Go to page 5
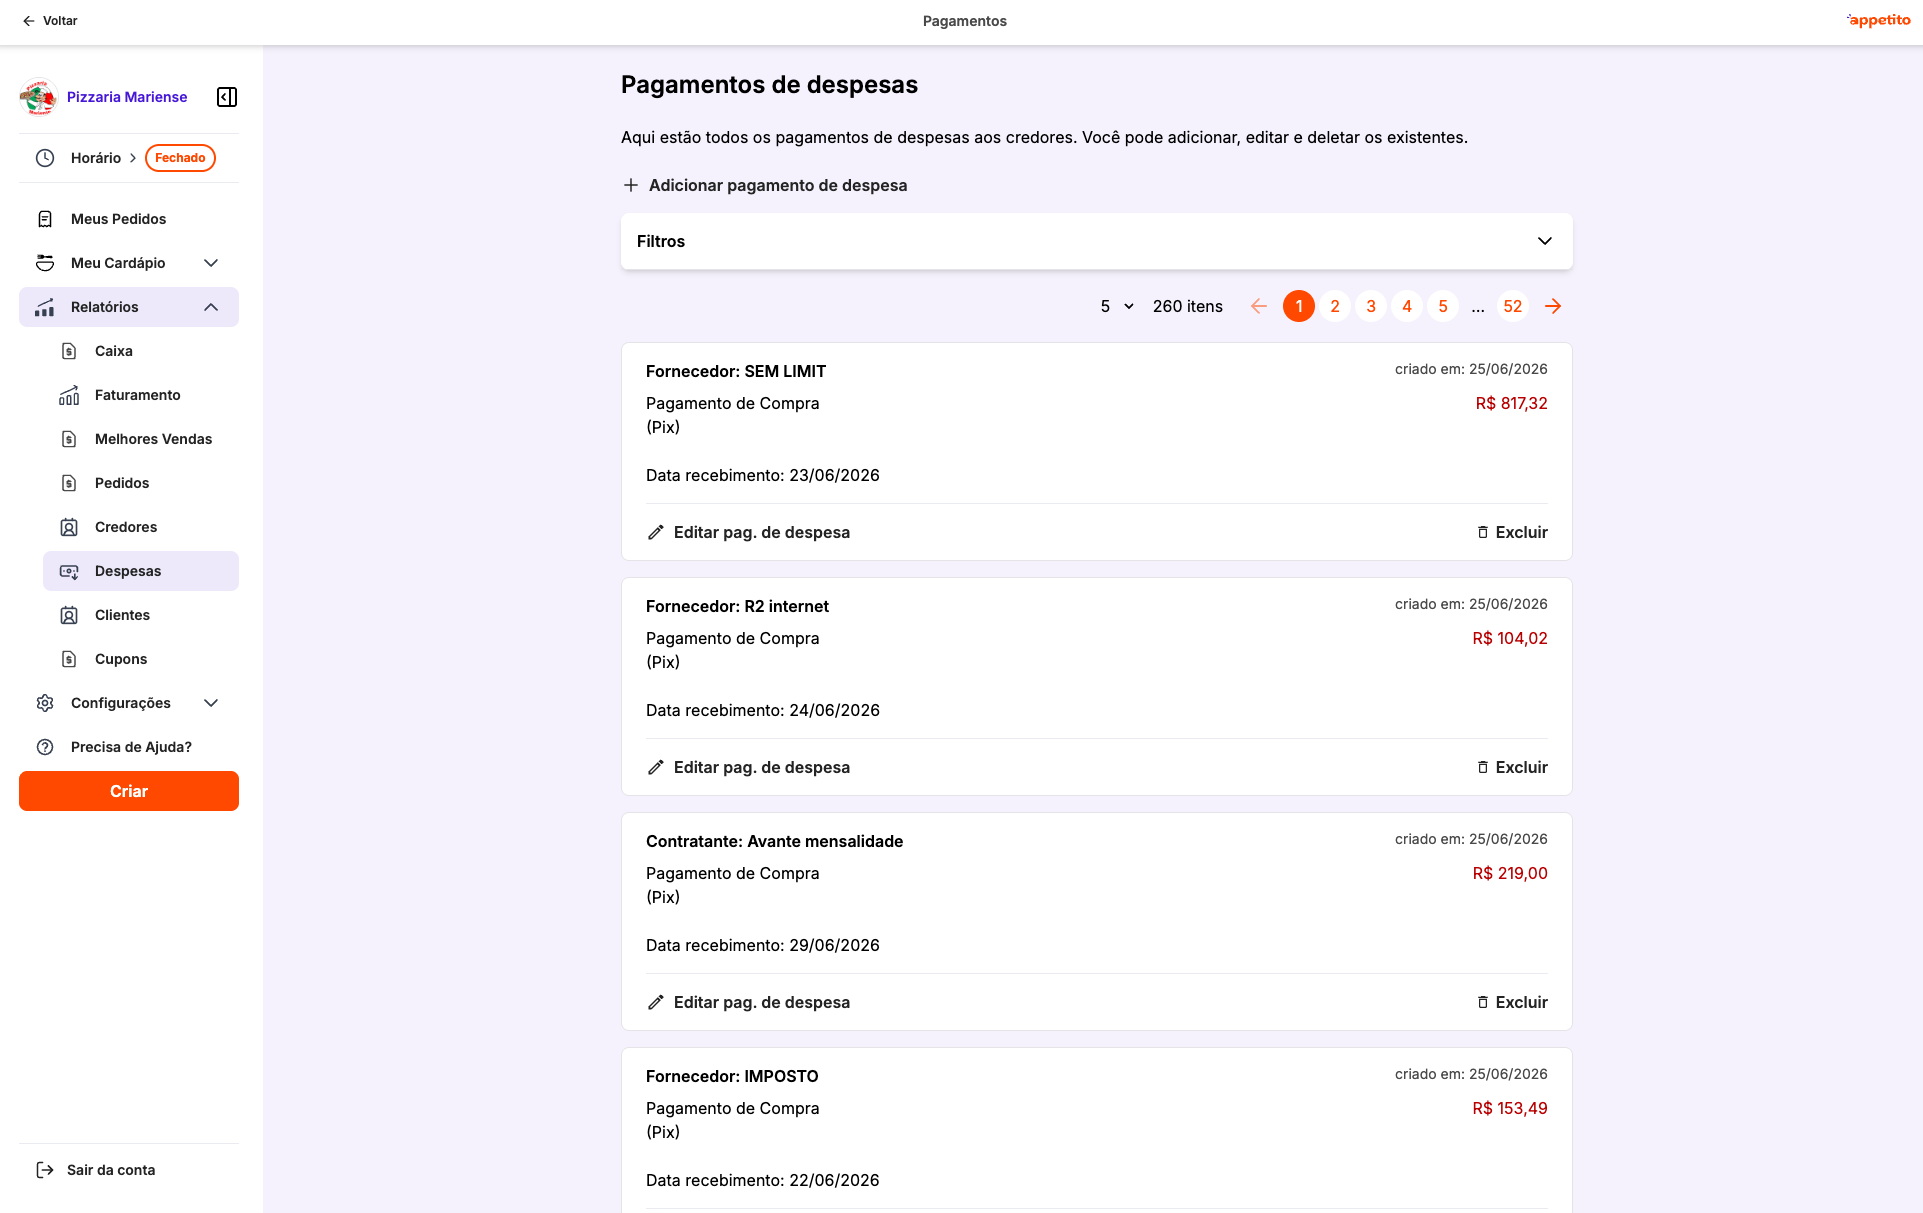1923x1213 pixels. coord(1443,306)
